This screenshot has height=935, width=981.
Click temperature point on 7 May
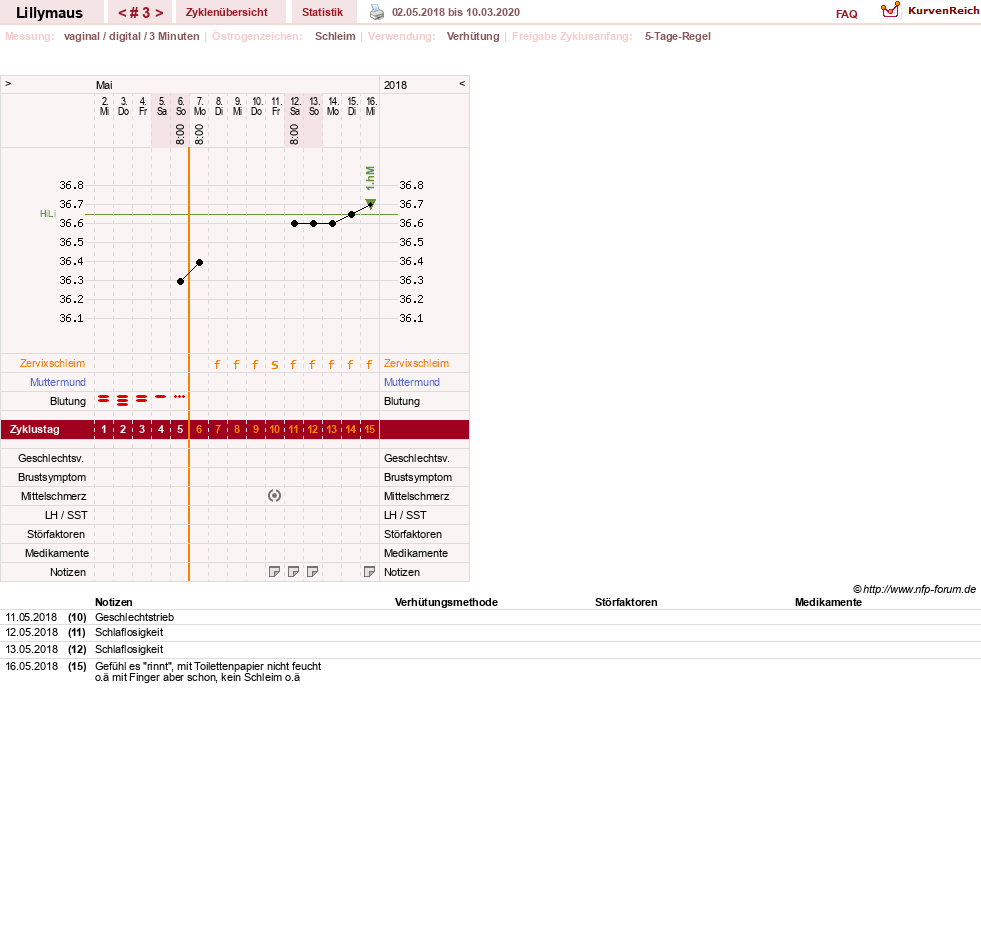click(x=200, y=262)
